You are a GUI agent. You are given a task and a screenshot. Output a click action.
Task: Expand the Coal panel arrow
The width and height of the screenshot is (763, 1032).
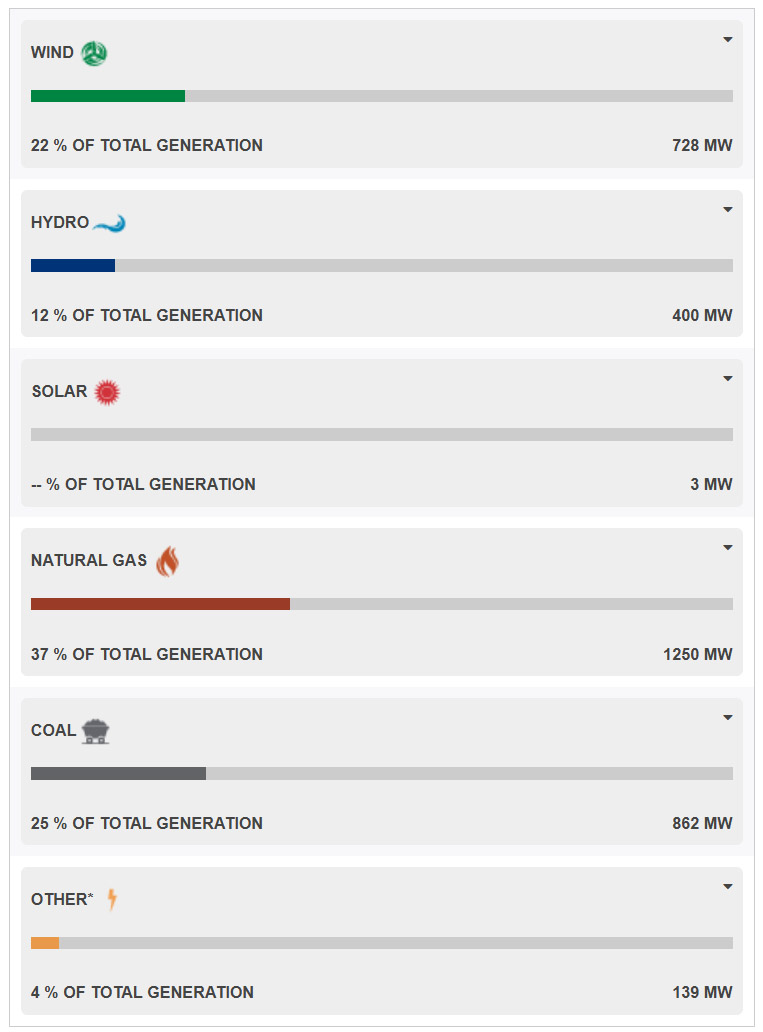pos(727,717)
